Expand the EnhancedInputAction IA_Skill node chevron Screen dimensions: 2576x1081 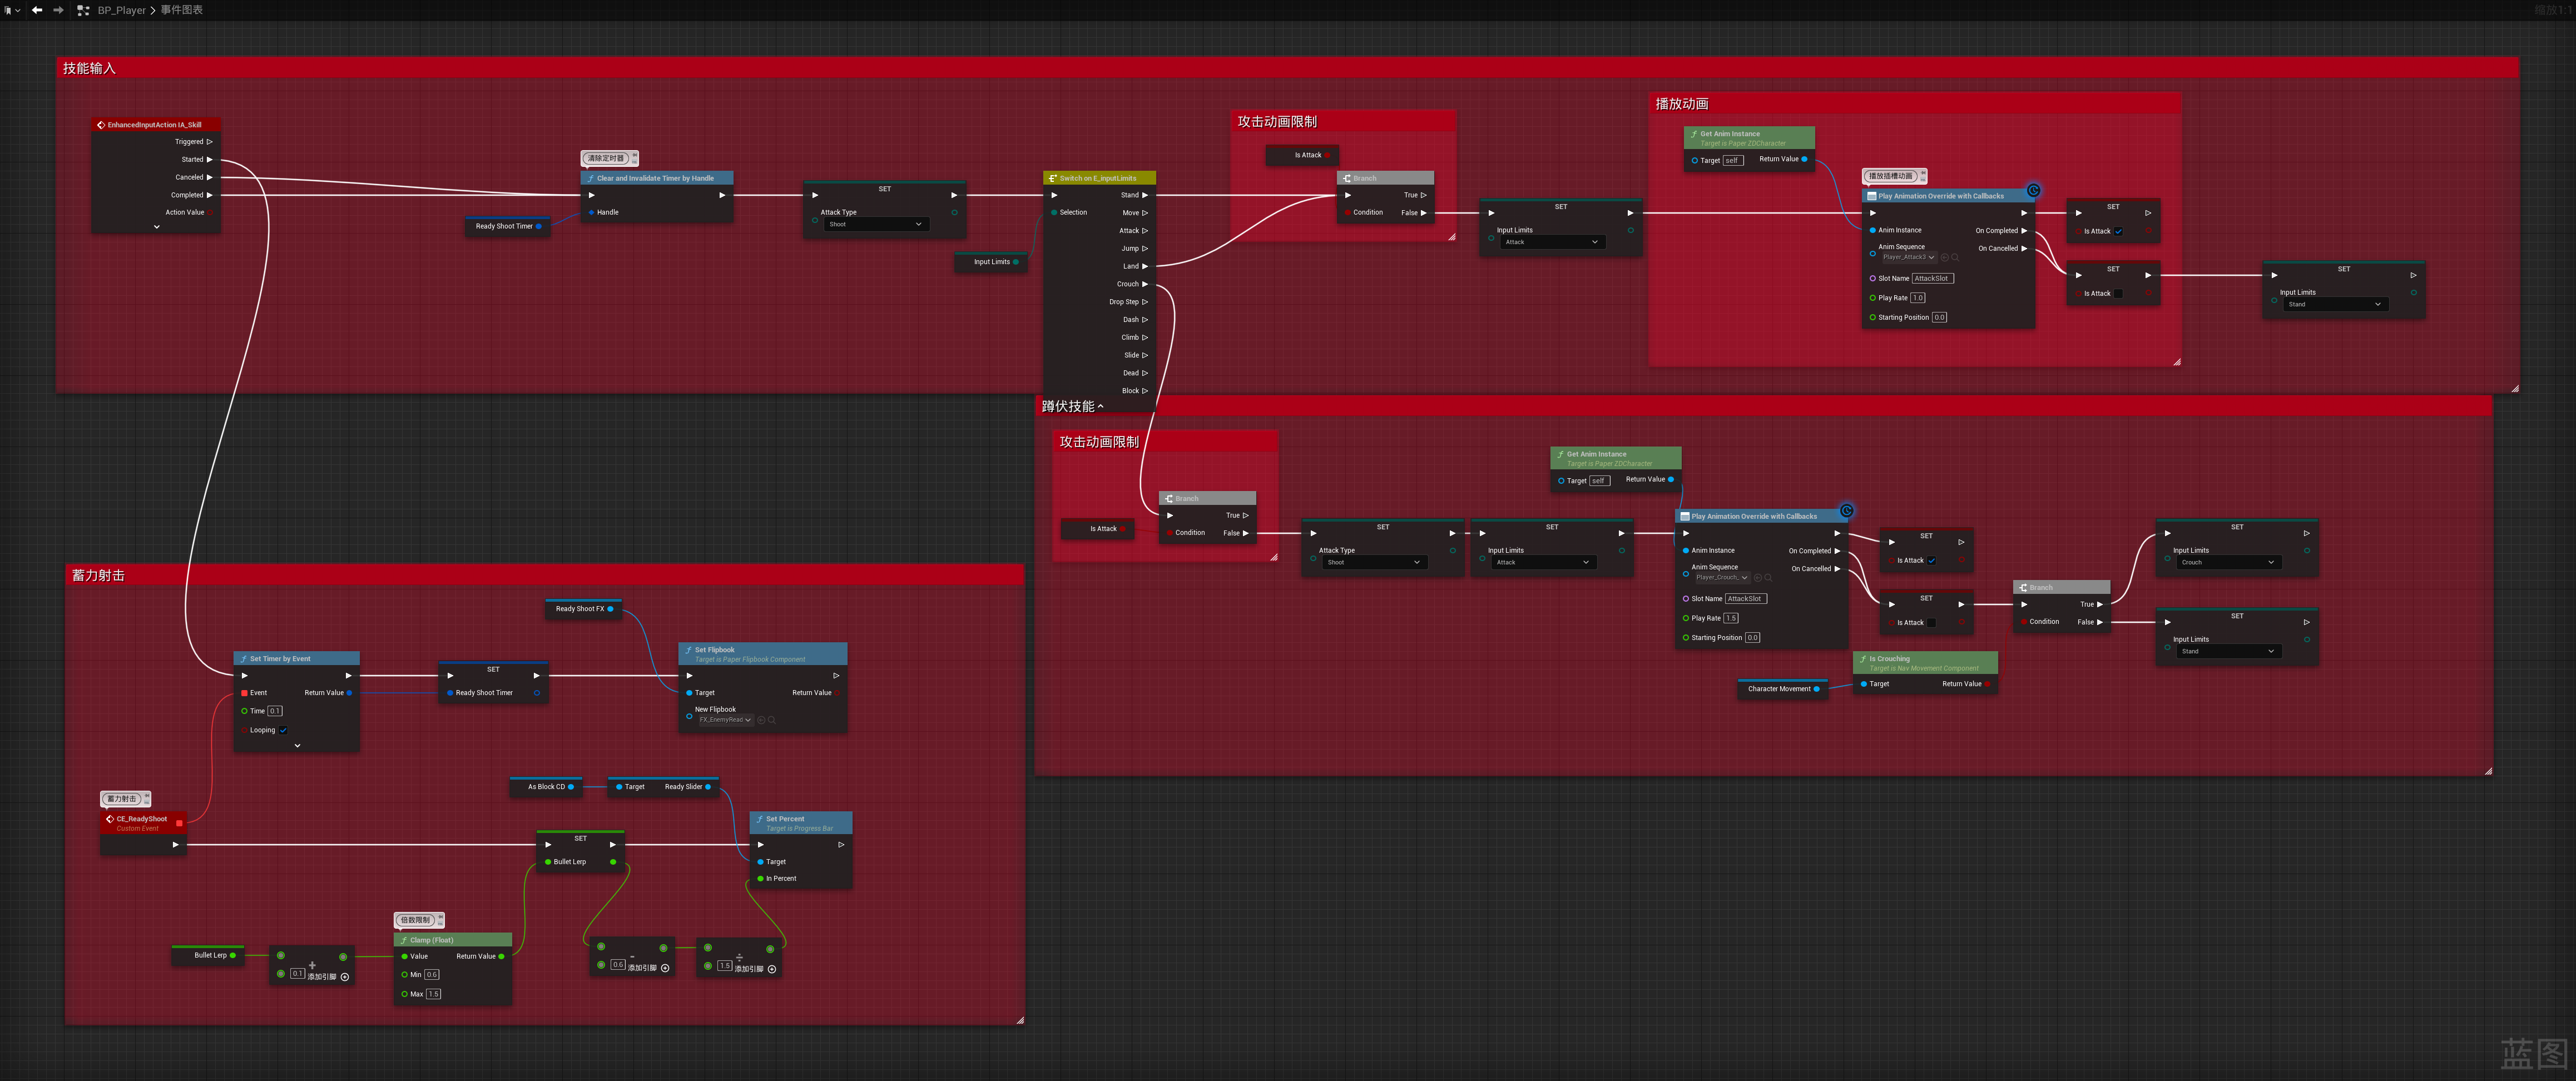[156, 227]
